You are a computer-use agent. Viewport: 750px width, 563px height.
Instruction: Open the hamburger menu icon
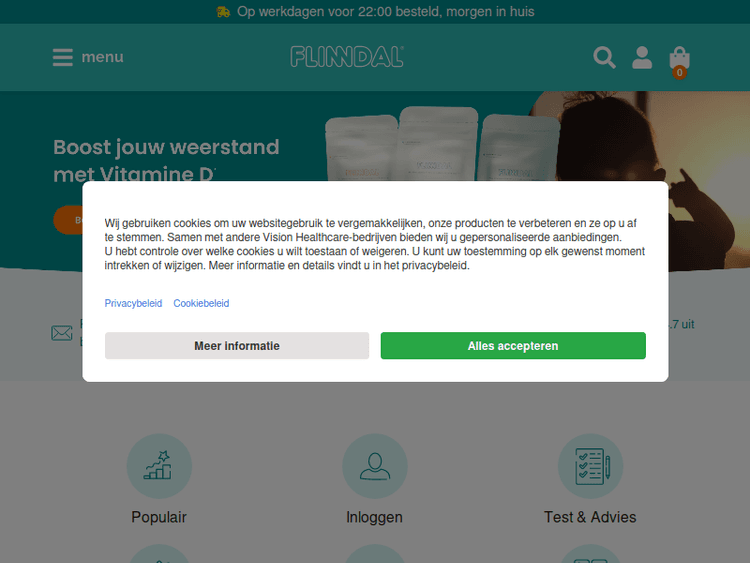(63, 57)
